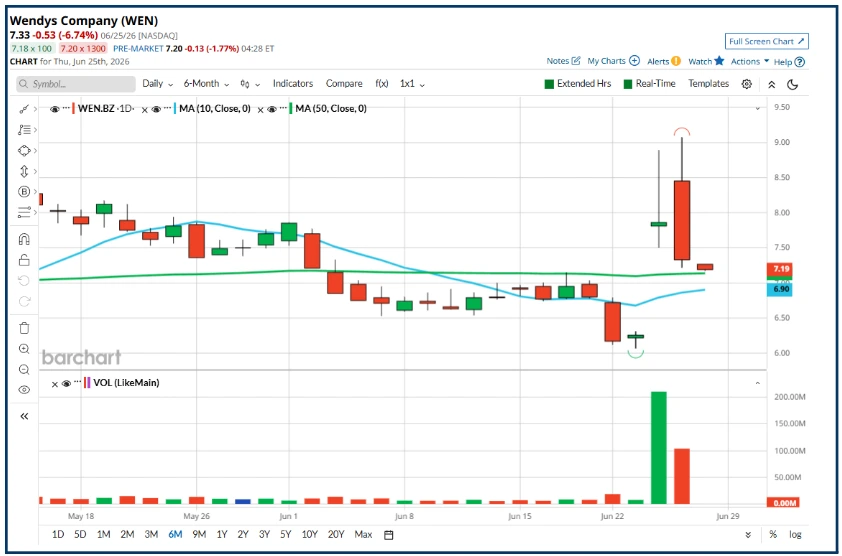Toggle visibility eye for WEN.BZ series
The width and height of the screenshot is (842, 556).
pos(54,109)
